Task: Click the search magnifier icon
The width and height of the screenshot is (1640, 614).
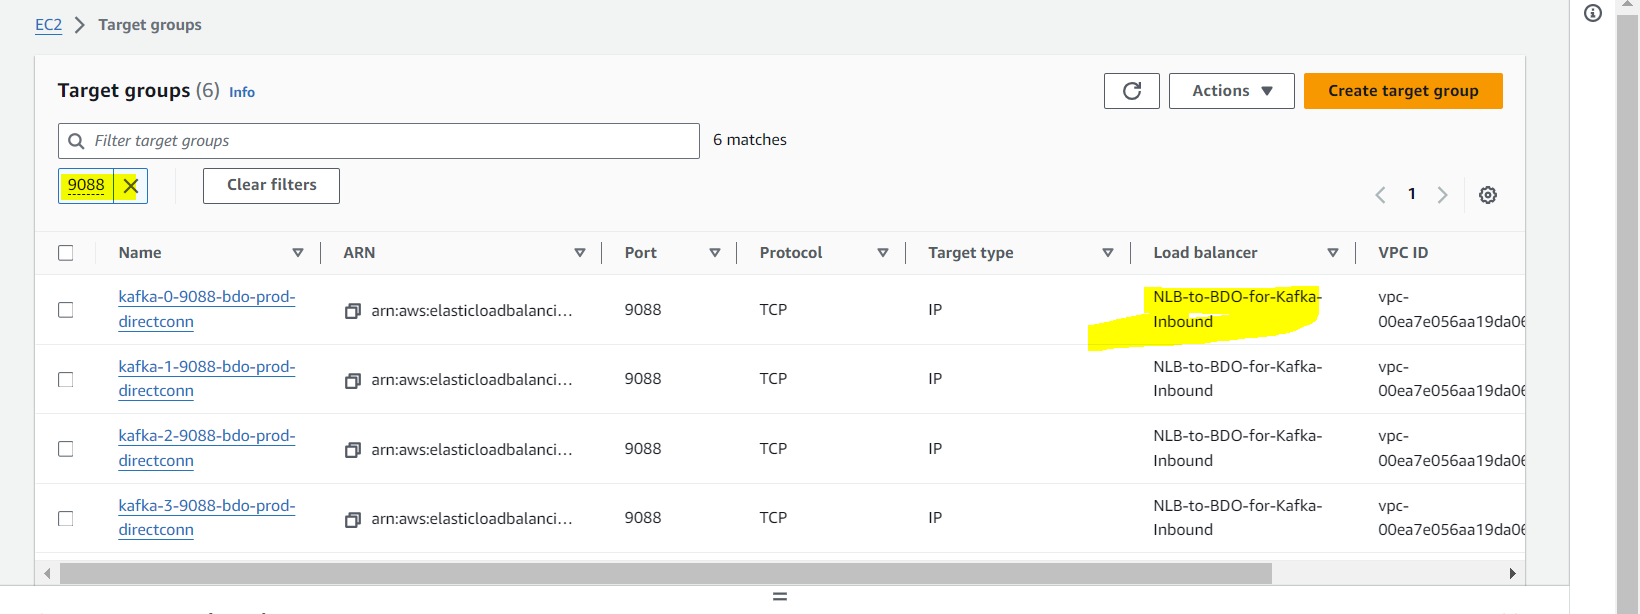Action: 76,141
